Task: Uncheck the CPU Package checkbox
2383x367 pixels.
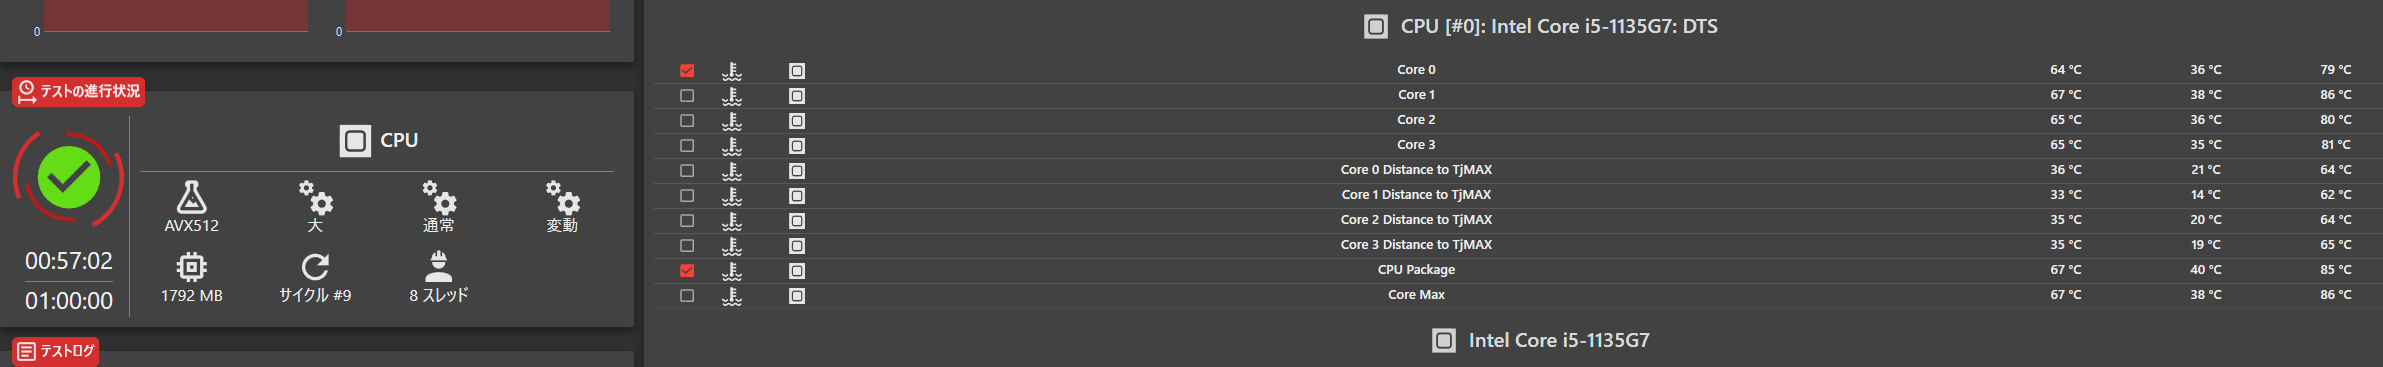Action: [687, 271]
